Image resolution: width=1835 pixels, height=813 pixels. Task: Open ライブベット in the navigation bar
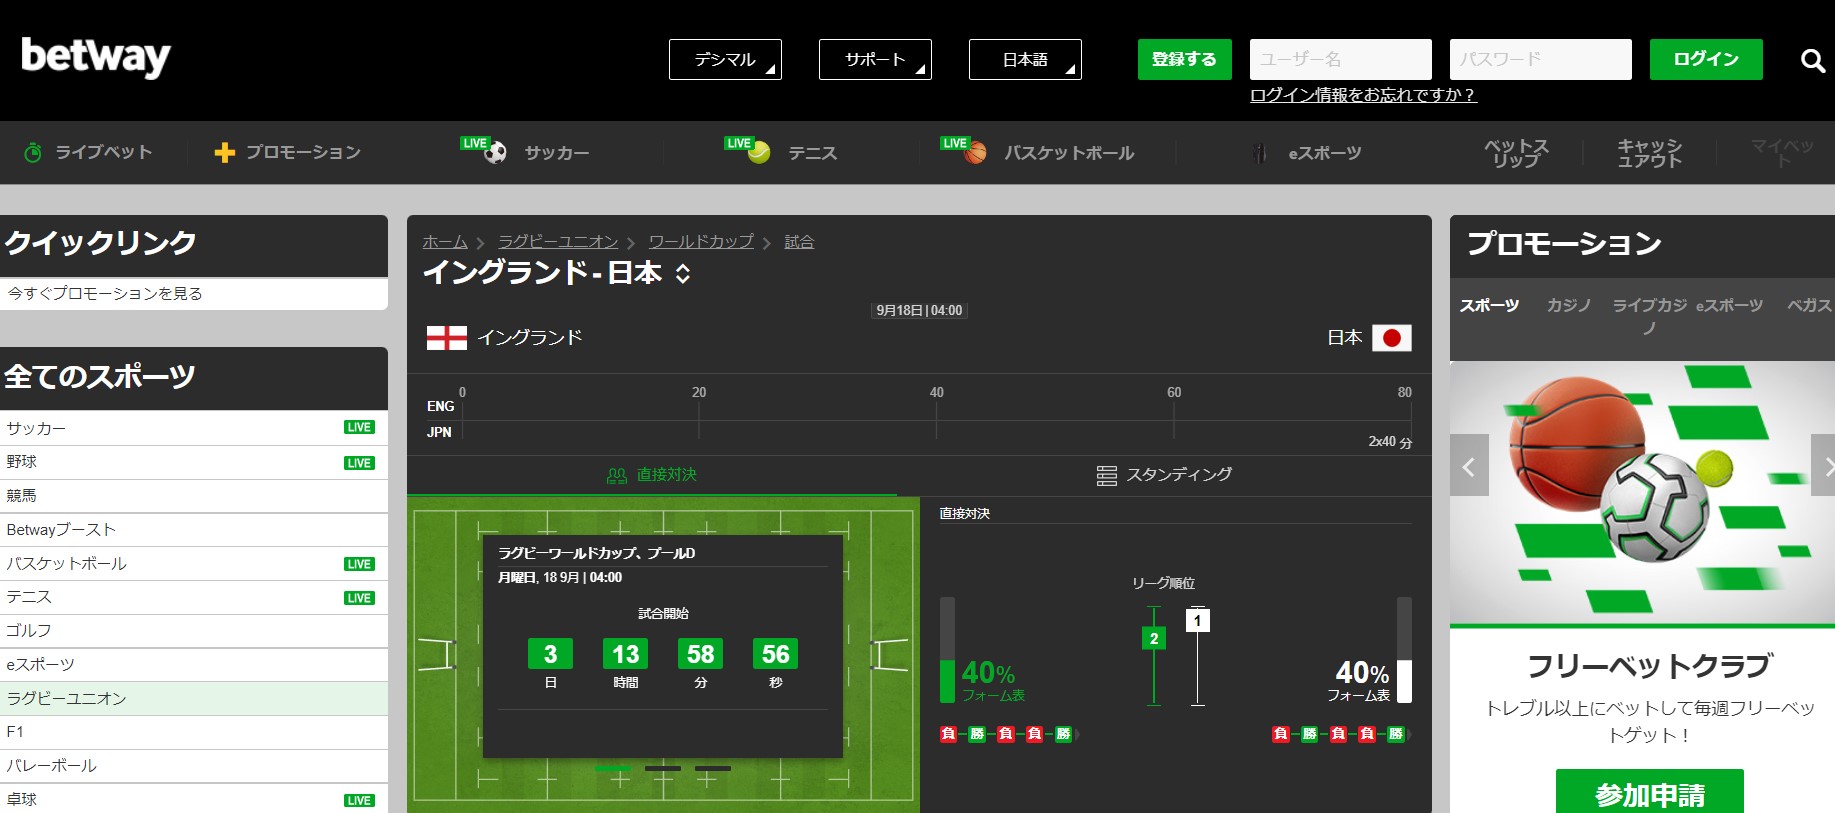(x=88, y=152)
